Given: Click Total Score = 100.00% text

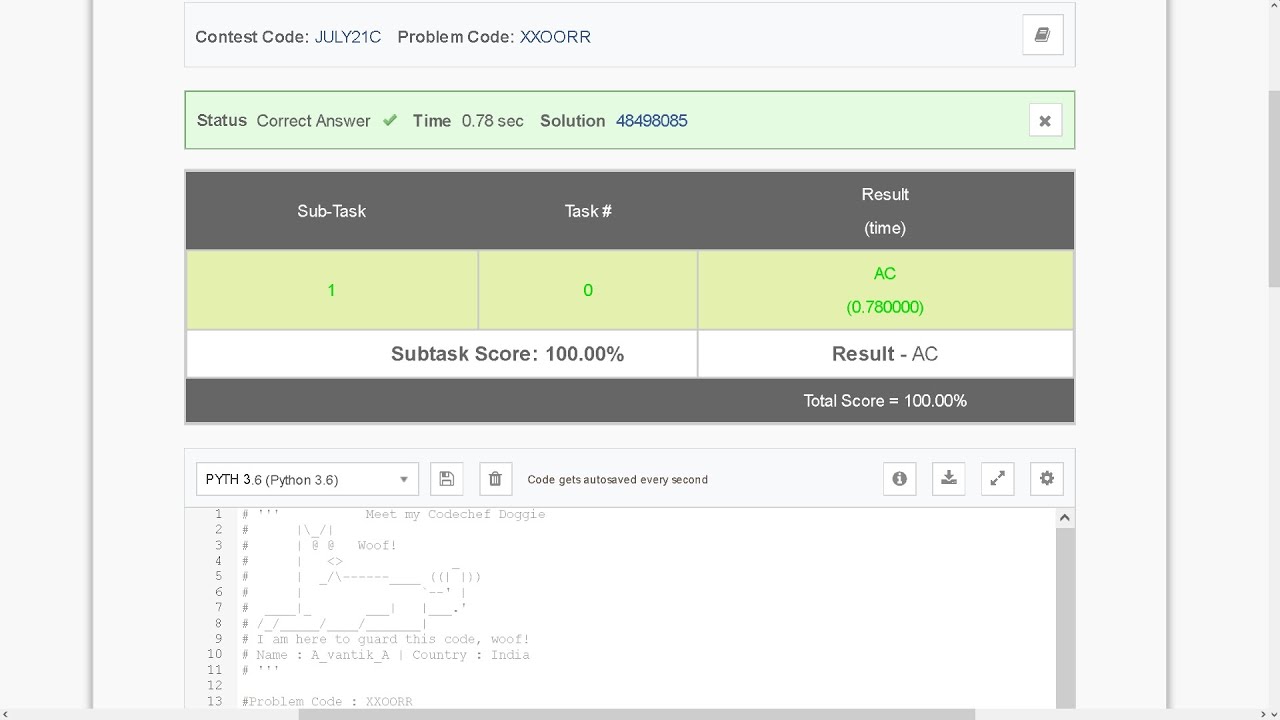Looking at the screenshot, I should pos(885,401).
